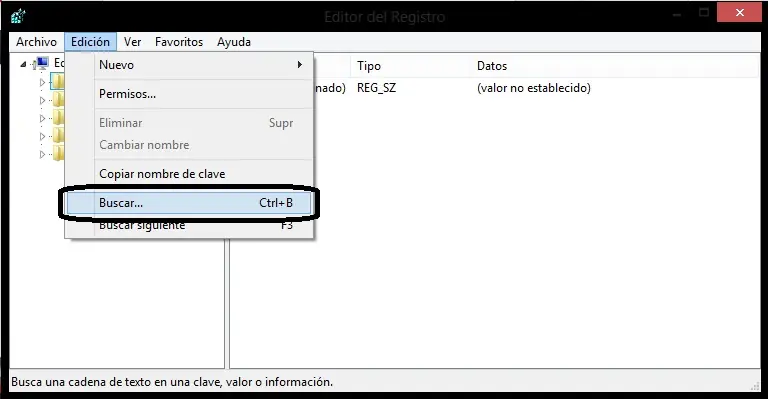This screenshot has width=768, height=399.
Task: Collapse the root computer tree node
Action: [23, 64]
